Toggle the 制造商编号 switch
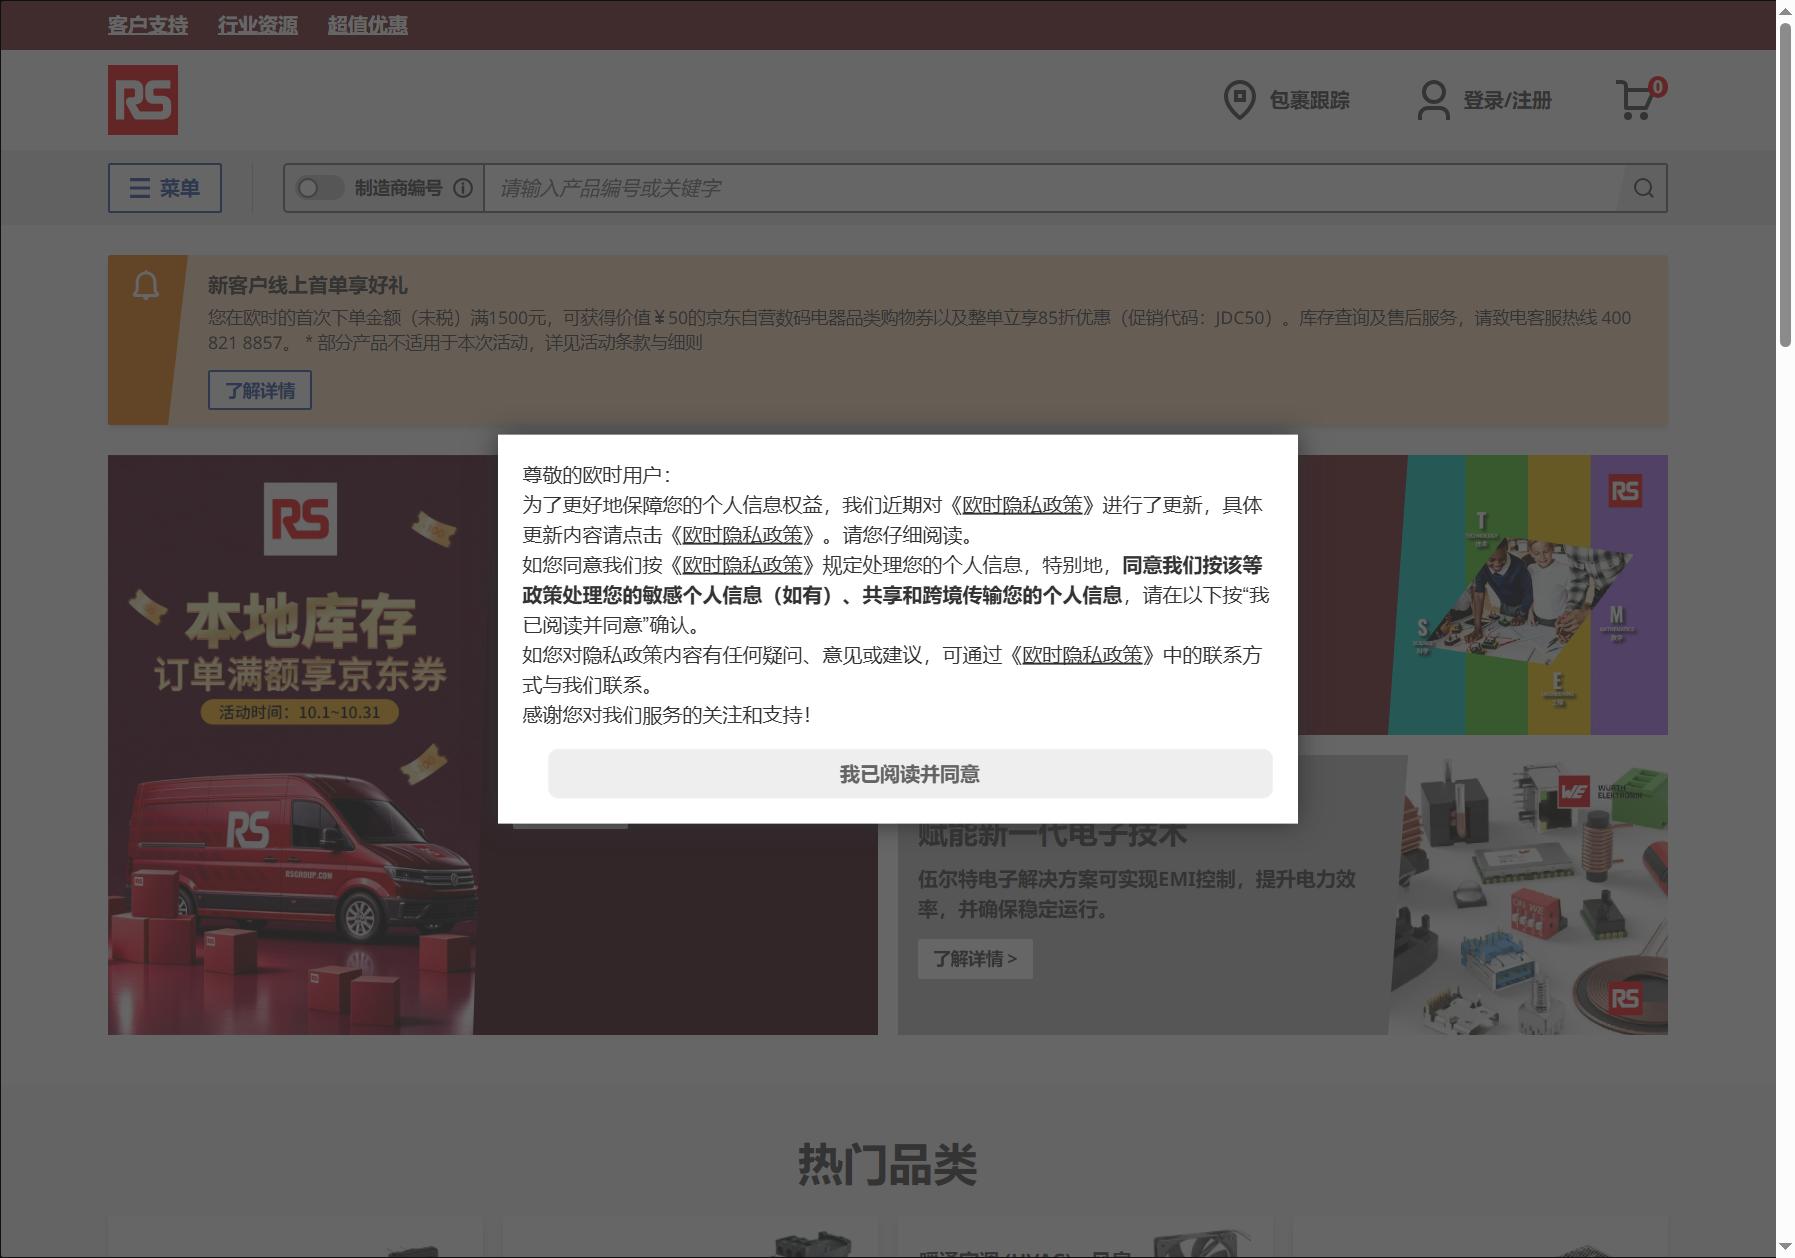The image size is (1795, 1258). pos(320,188)
